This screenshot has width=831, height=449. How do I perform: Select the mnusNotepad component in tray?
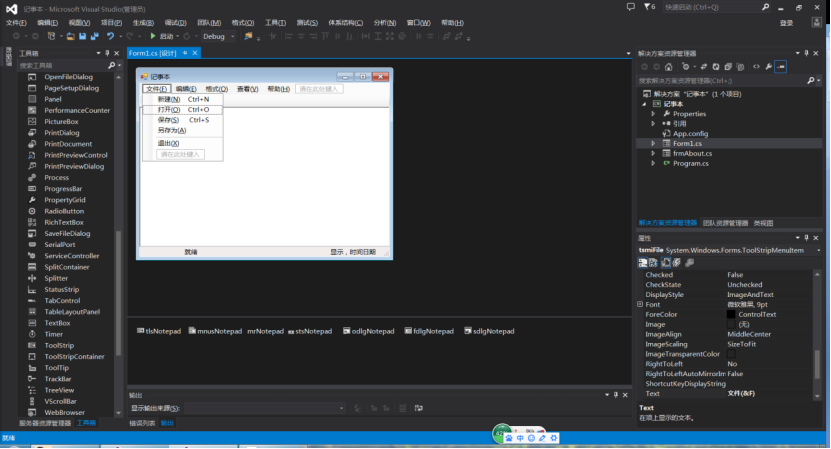coord(215,331)
